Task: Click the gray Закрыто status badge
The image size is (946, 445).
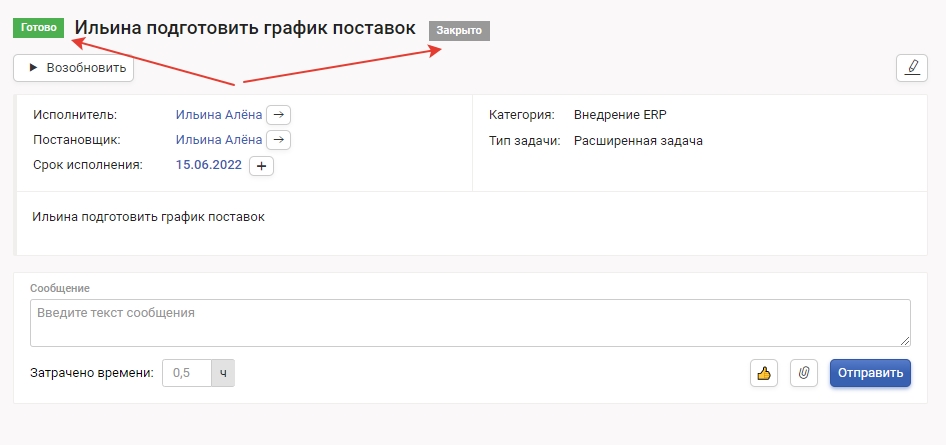Action: 459,31
